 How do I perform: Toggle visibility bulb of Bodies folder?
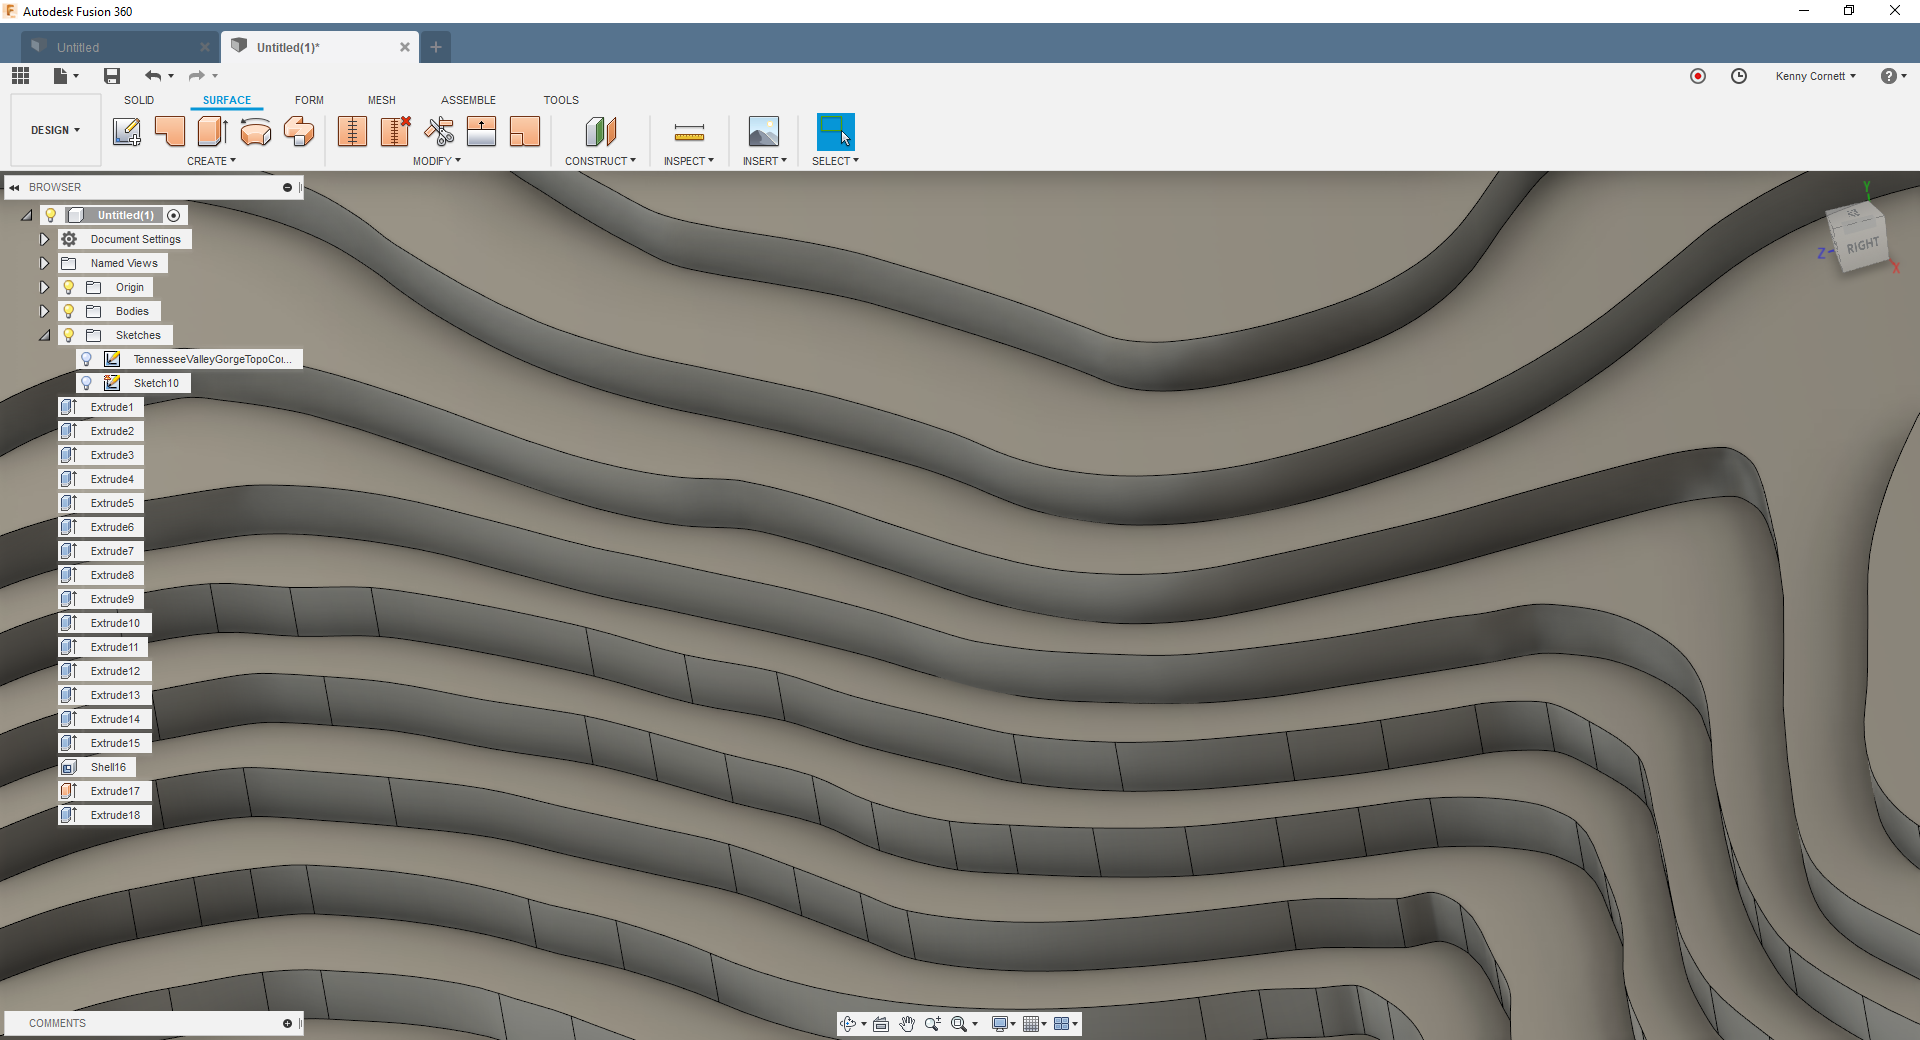pyautogui.click(x=69, y=311)
